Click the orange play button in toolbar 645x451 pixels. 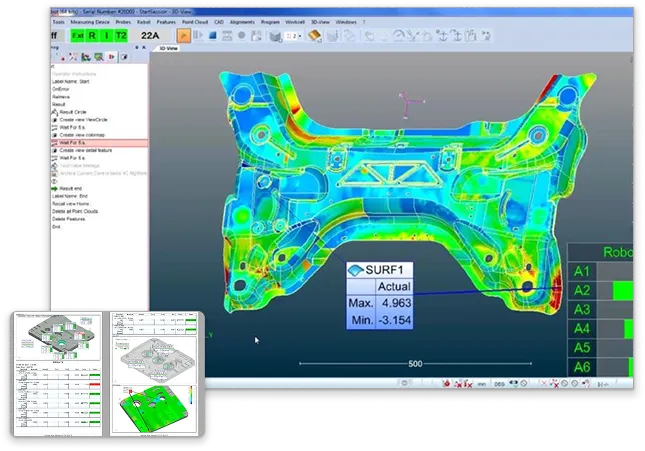coord(183,37)
